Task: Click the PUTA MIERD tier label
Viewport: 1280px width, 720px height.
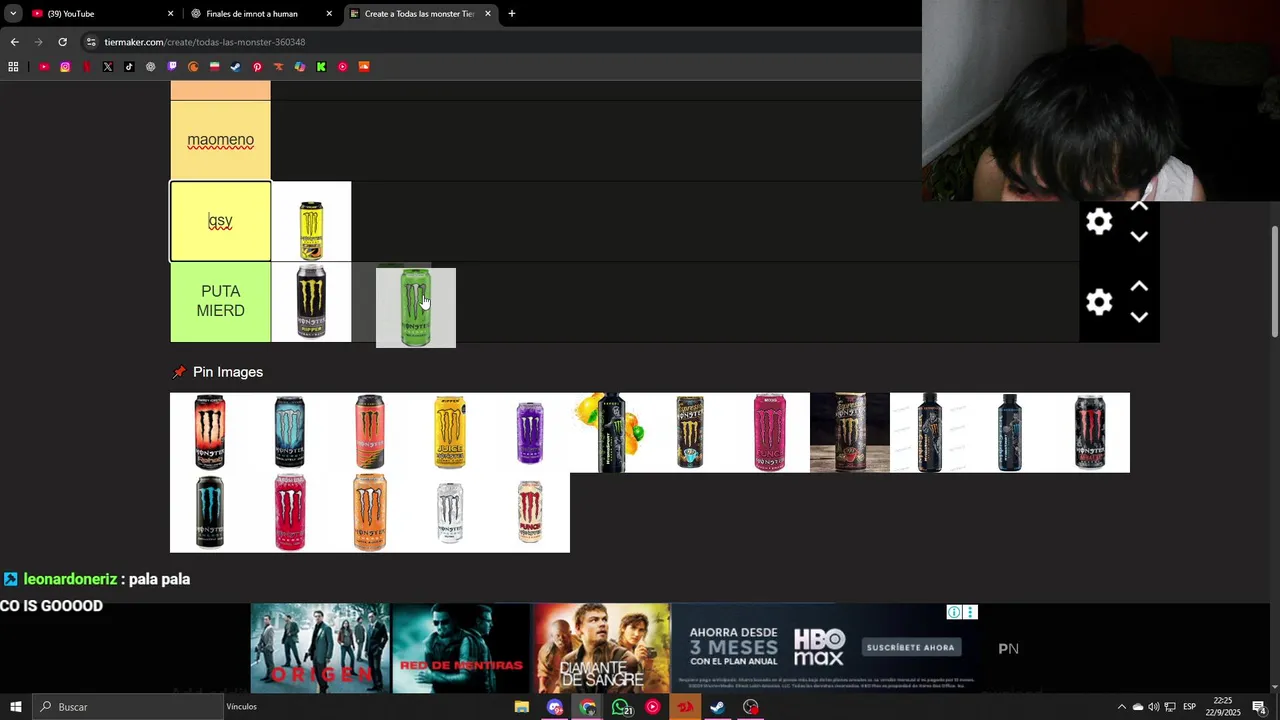Action: click(x=220, y=302)
